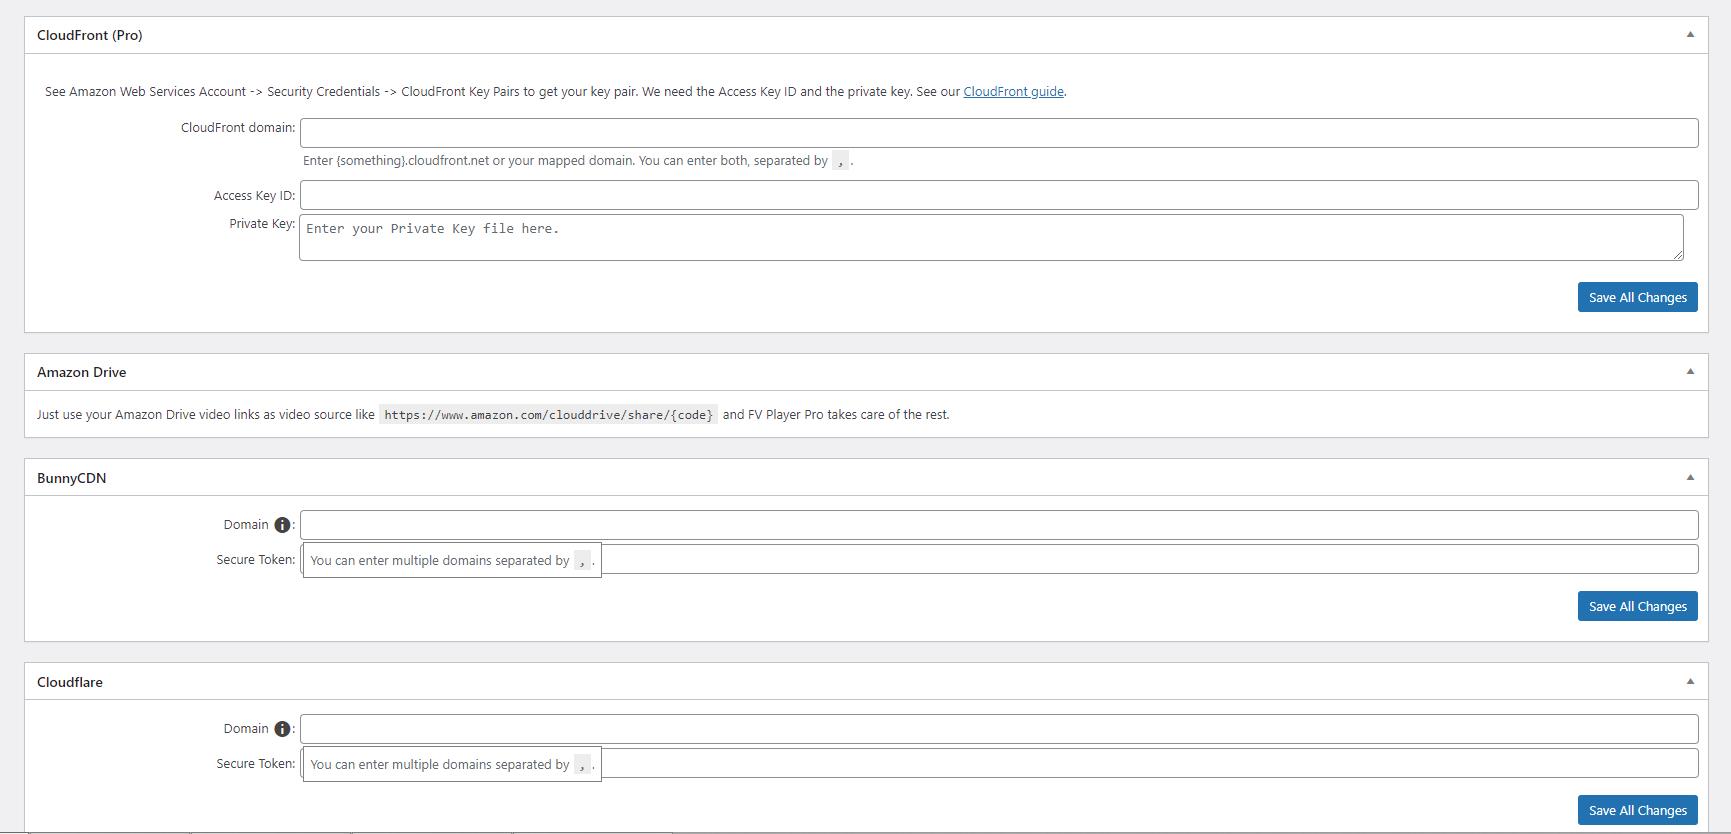This screenshot has height=834, width=1731.
Task: Focus the BunnyCDN Domain input
Action: (999, 525)
